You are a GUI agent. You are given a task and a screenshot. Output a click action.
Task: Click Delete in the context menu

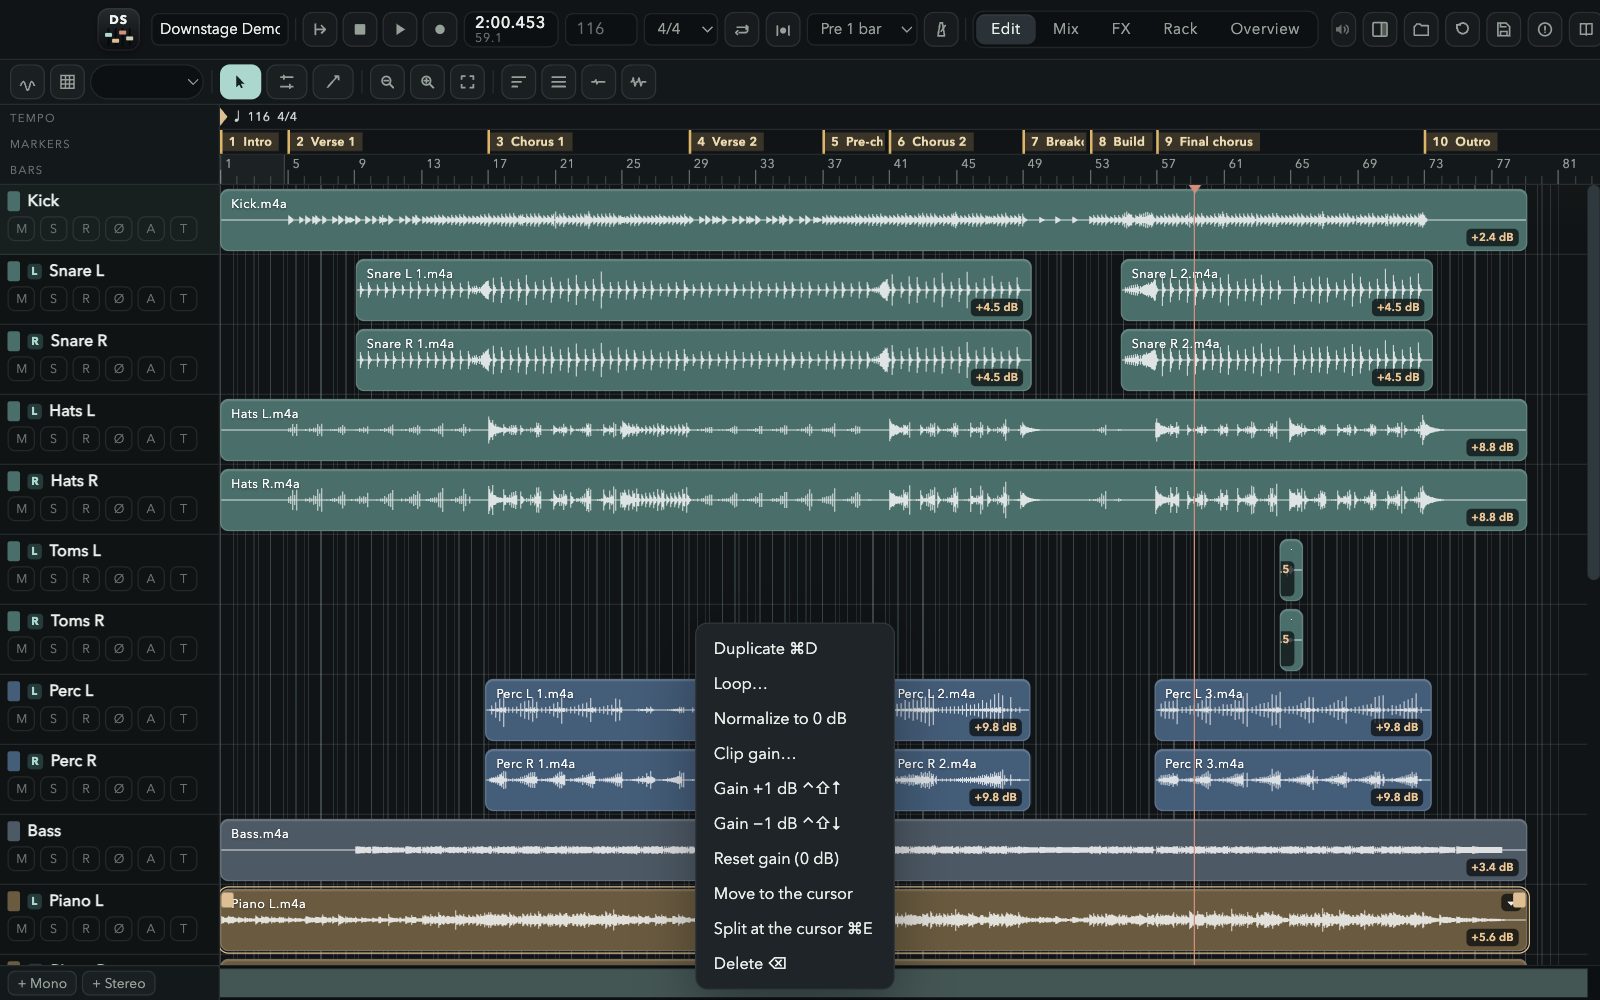794,963
